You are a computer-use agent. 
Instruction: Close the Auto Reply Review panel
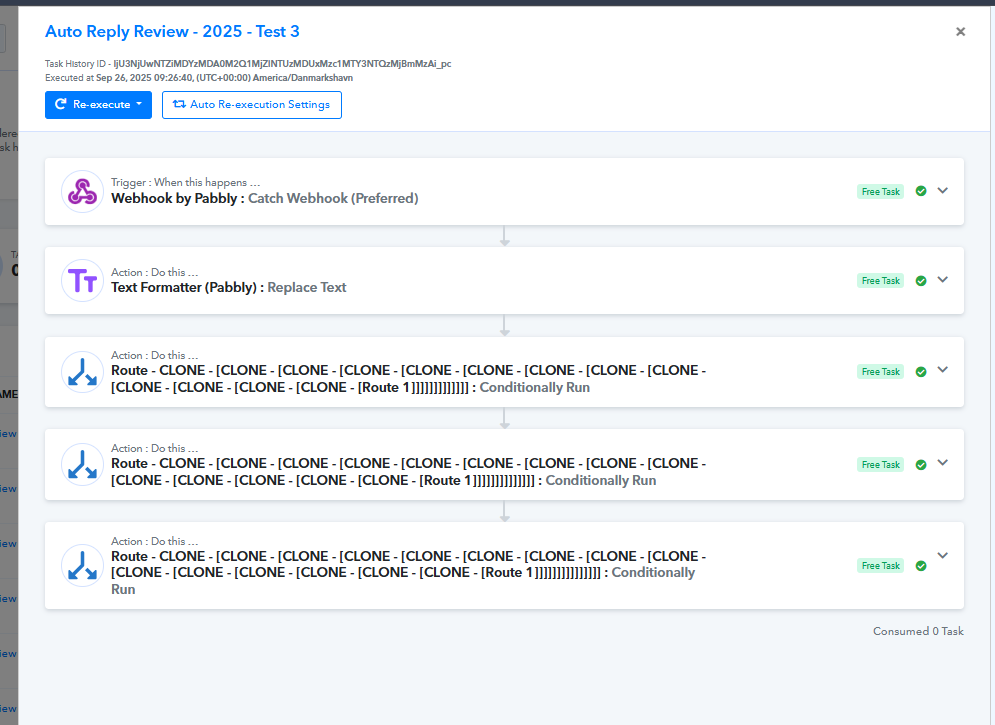[x=960, y=32]
